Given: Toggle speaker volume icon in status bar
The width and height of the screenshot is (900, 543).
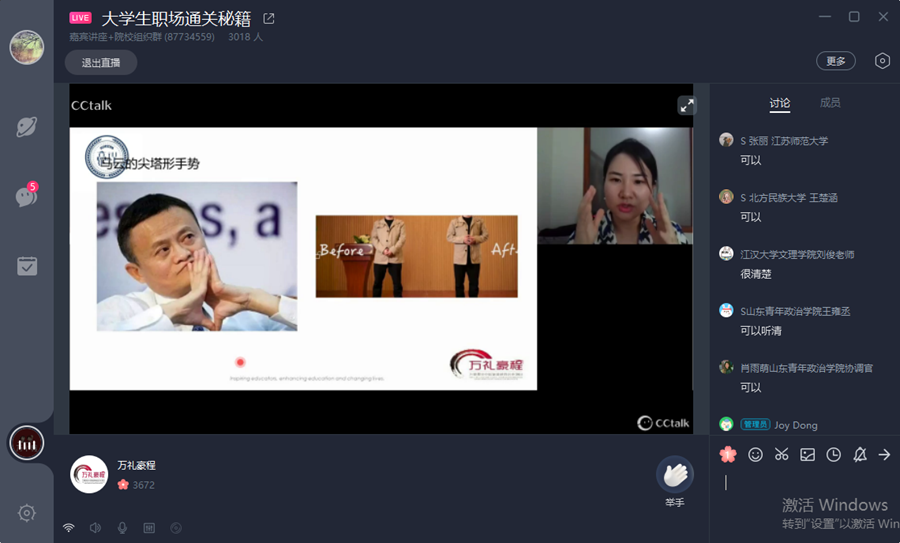Looking at the screenshot, I should click(x=95, y=527).
